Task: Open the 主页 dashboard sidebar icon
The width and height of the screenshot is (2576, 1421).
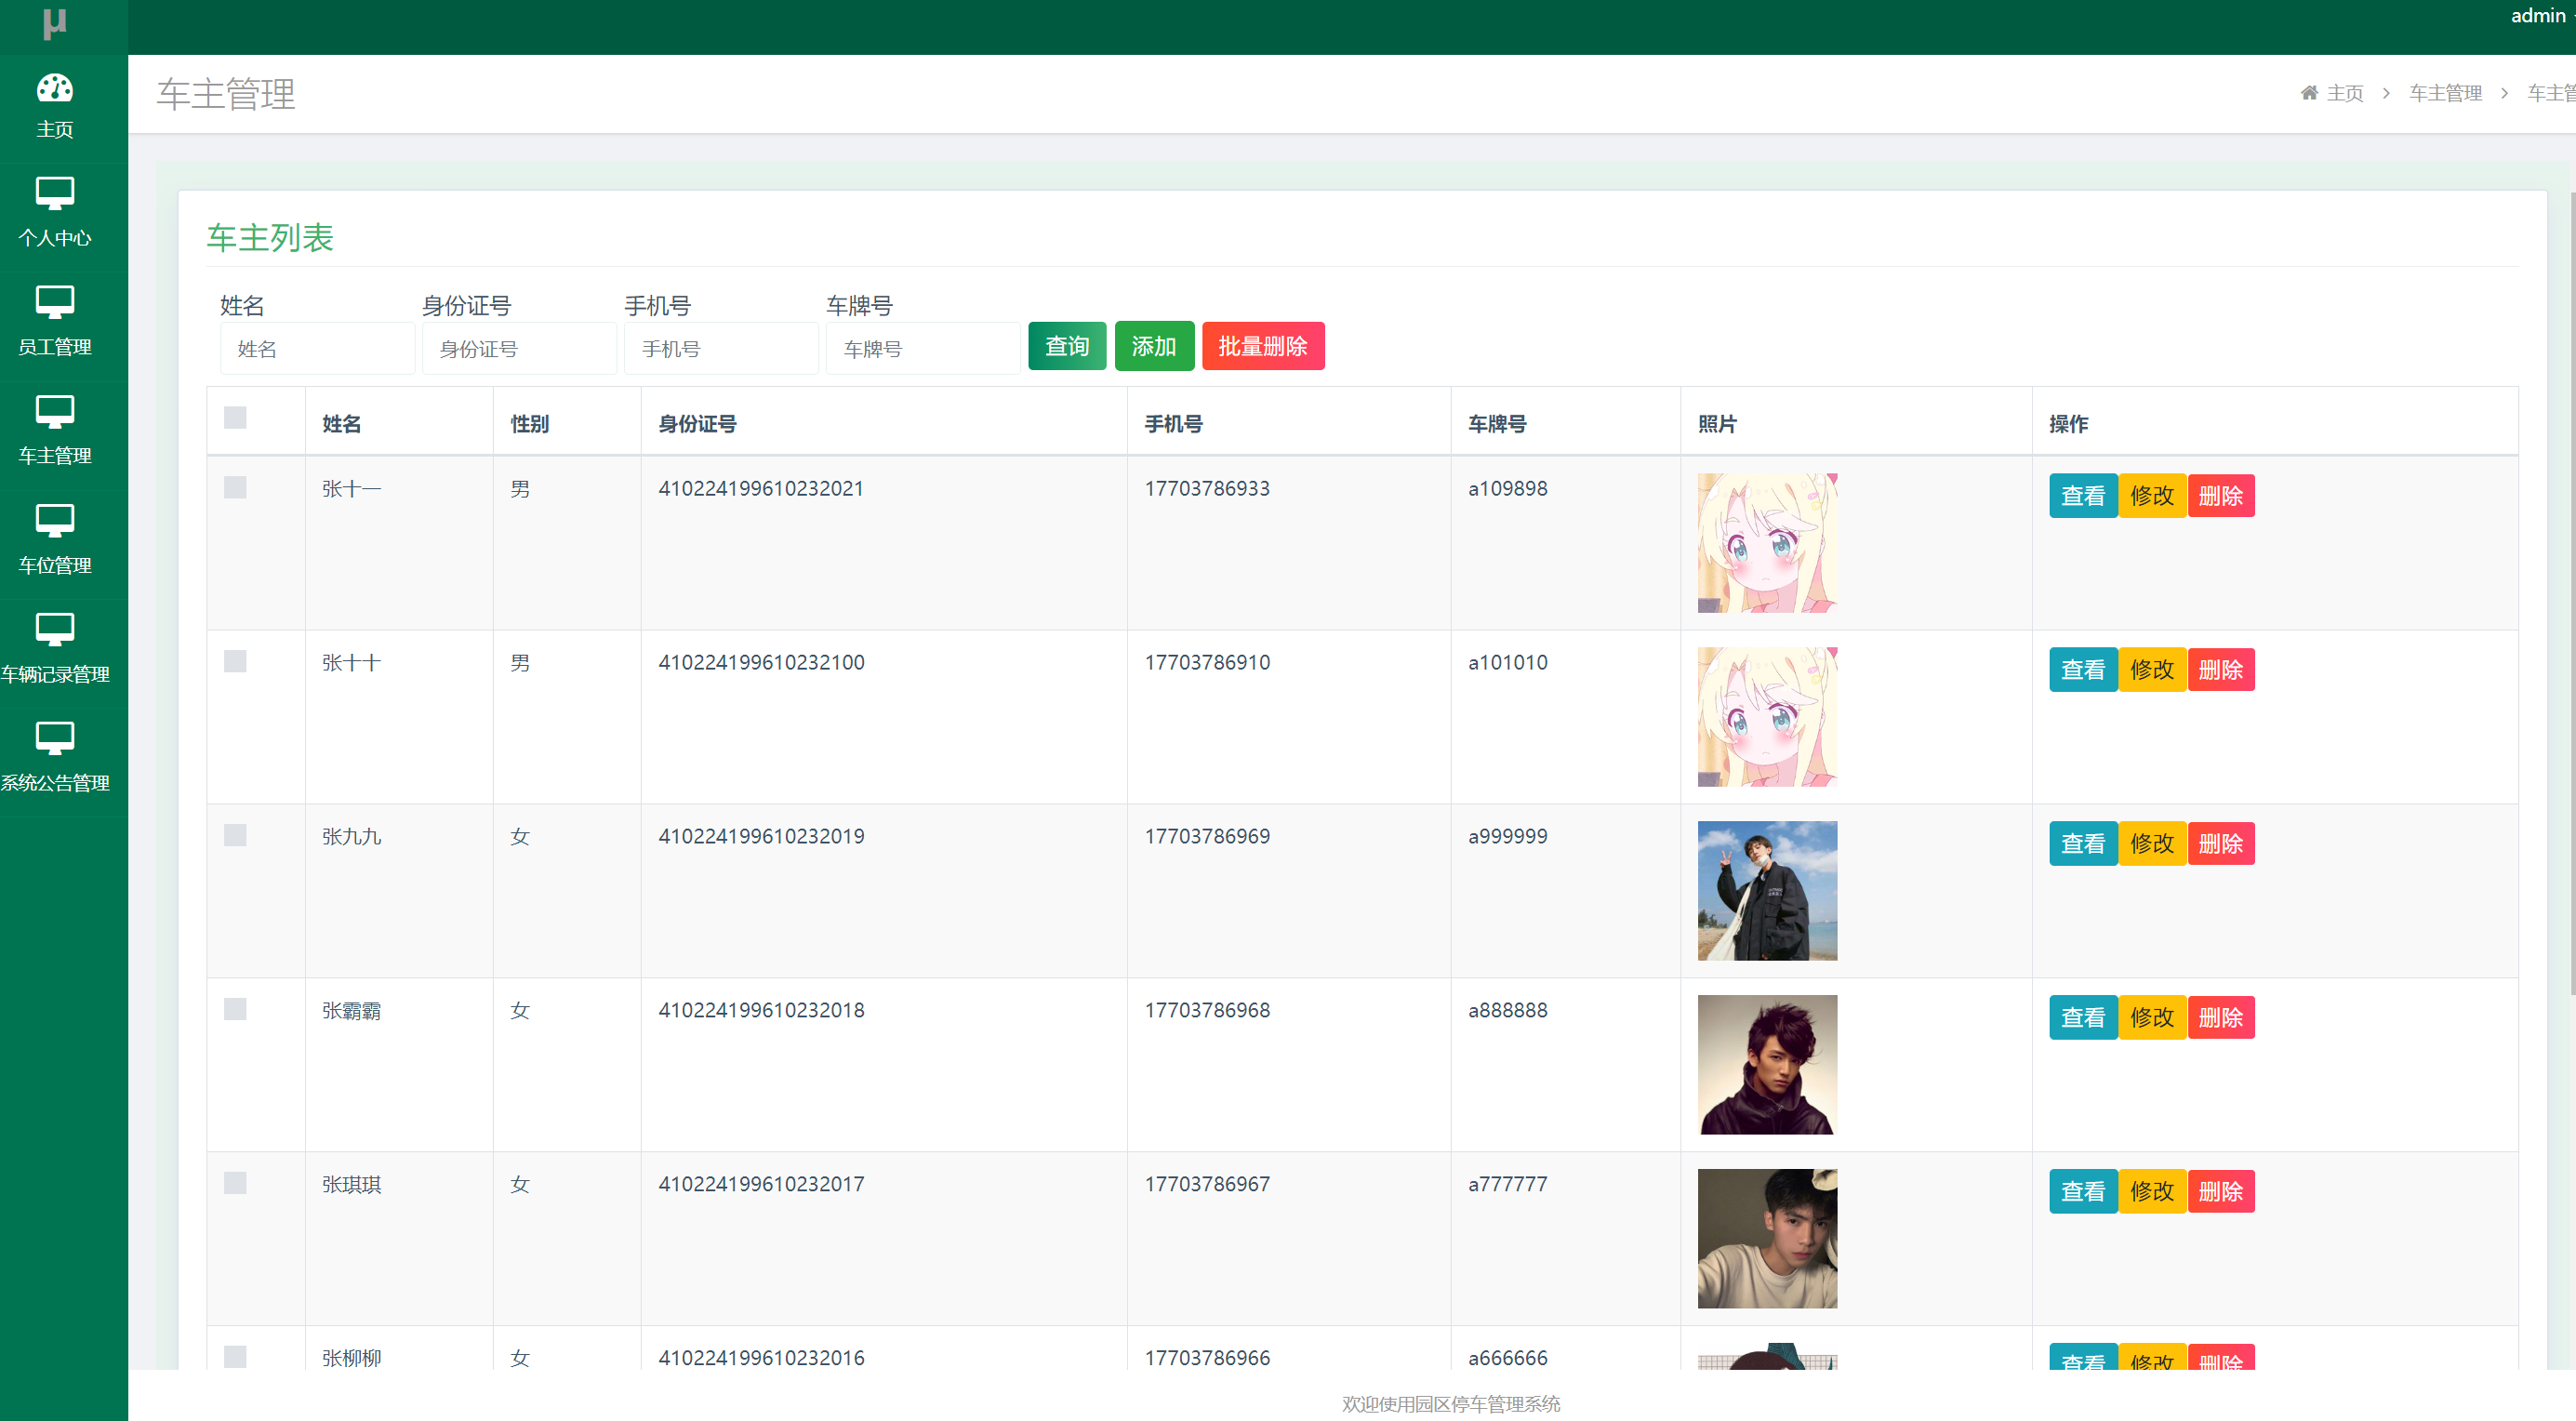Action: tap(55, 88)
